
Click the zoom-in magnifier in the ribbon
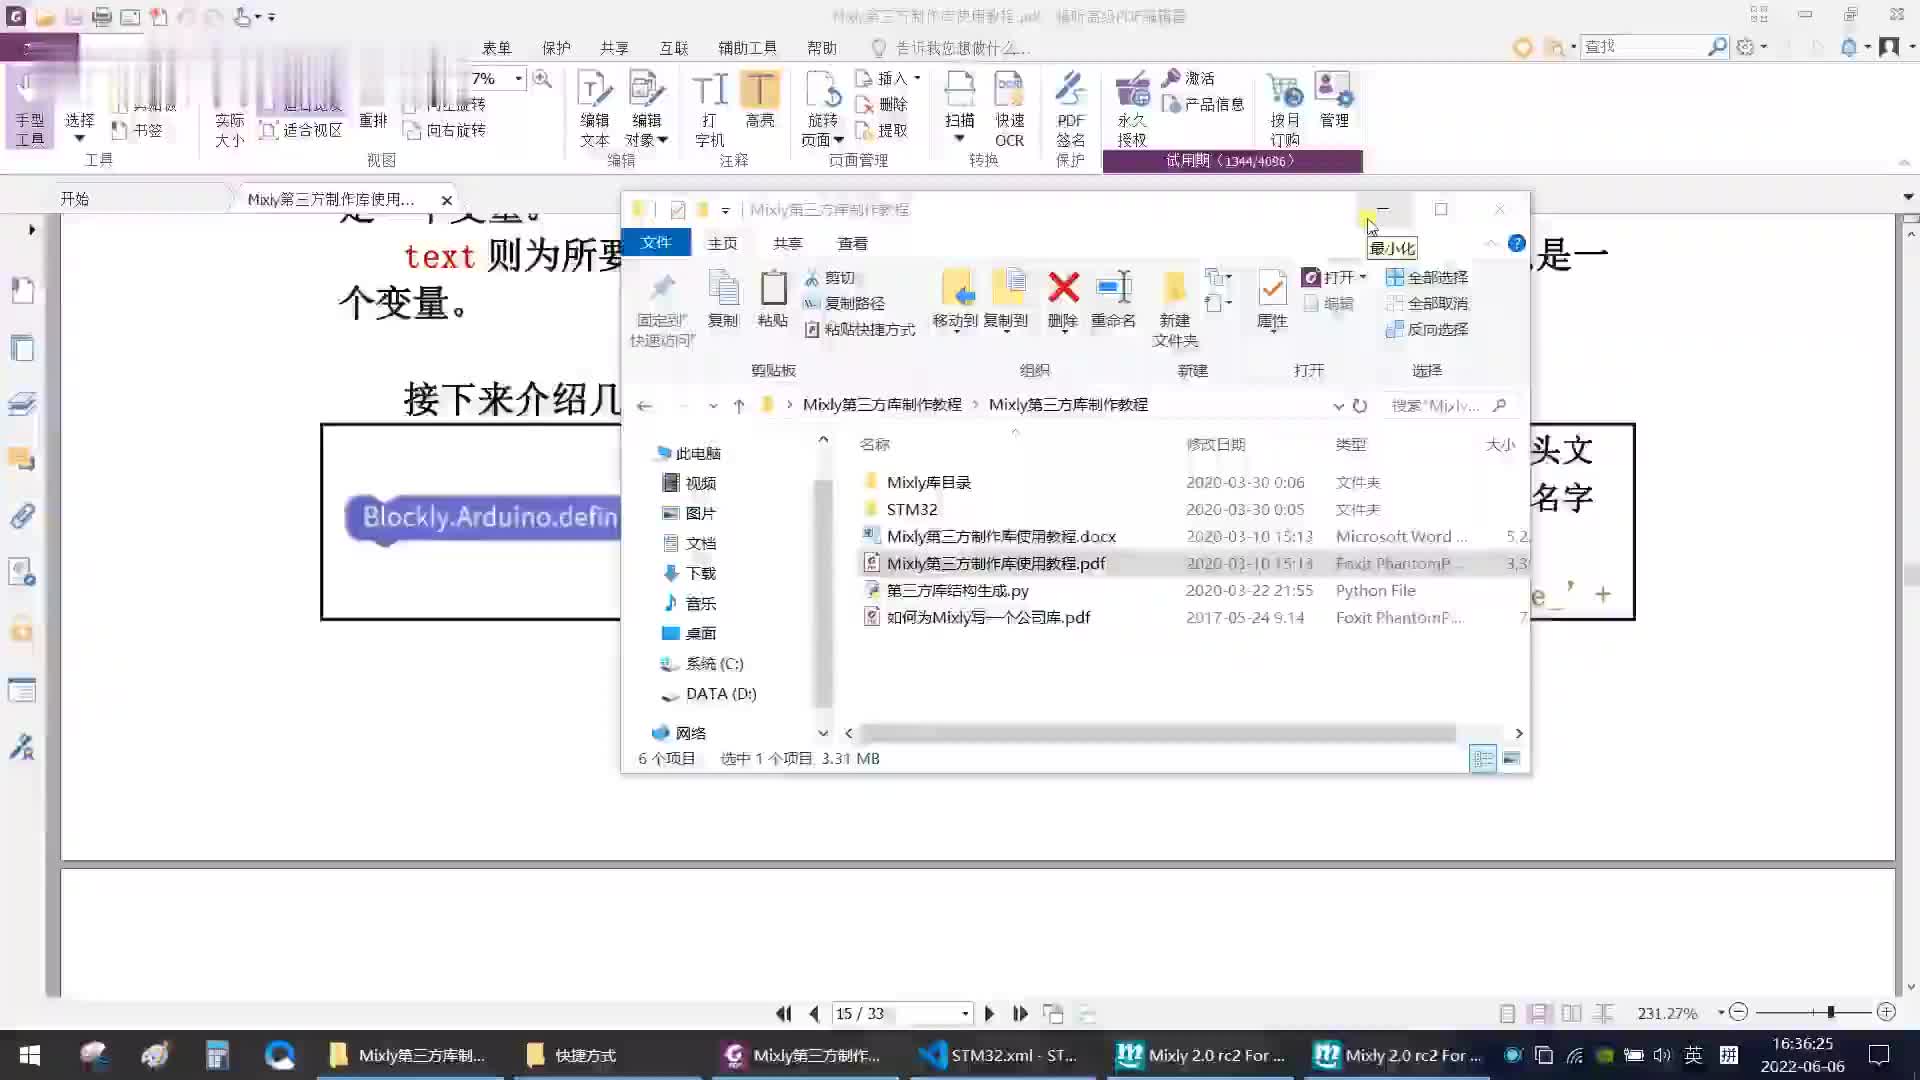point(542,79)
